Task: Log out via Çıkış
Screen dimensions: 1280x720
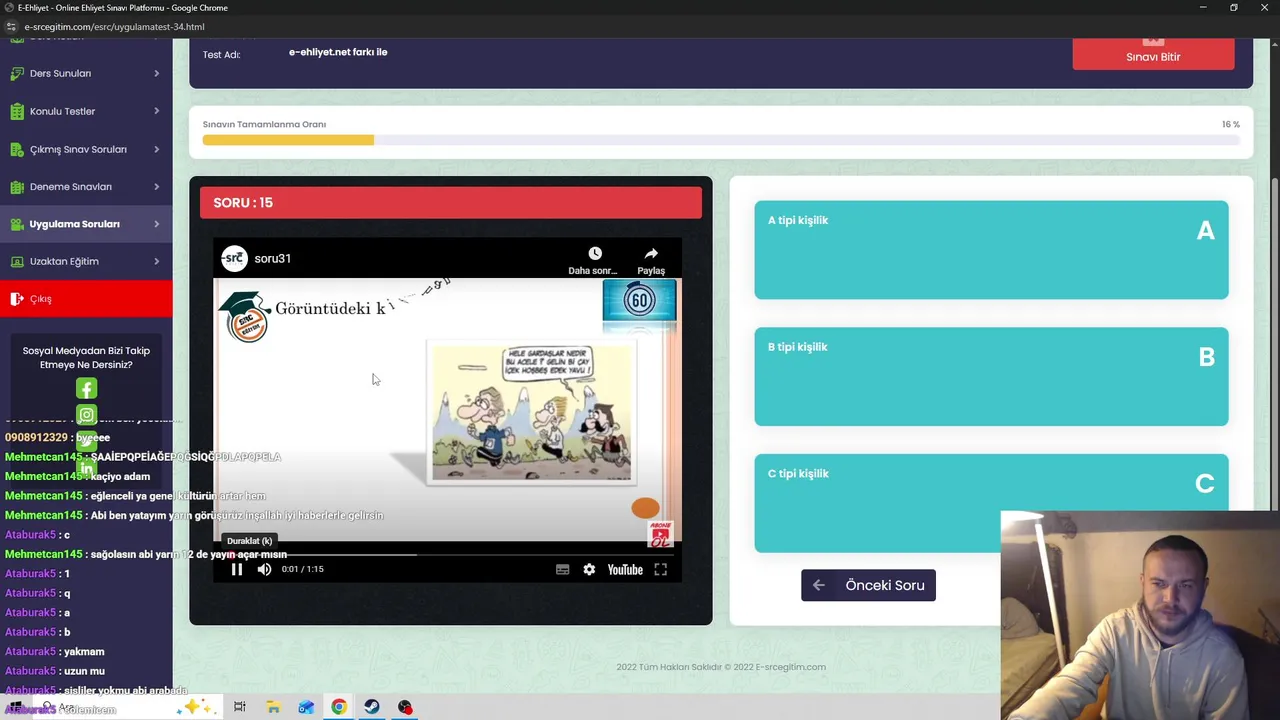Action: tap(86, 299)
